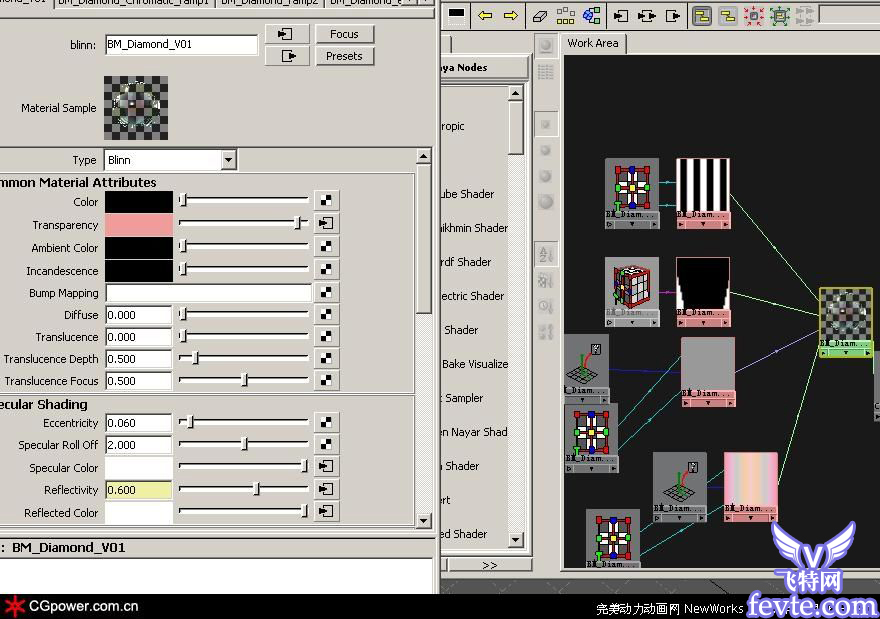Screen dimensions: 880x619
Task: Select the Sampler entry in node list
Action: 464,398
